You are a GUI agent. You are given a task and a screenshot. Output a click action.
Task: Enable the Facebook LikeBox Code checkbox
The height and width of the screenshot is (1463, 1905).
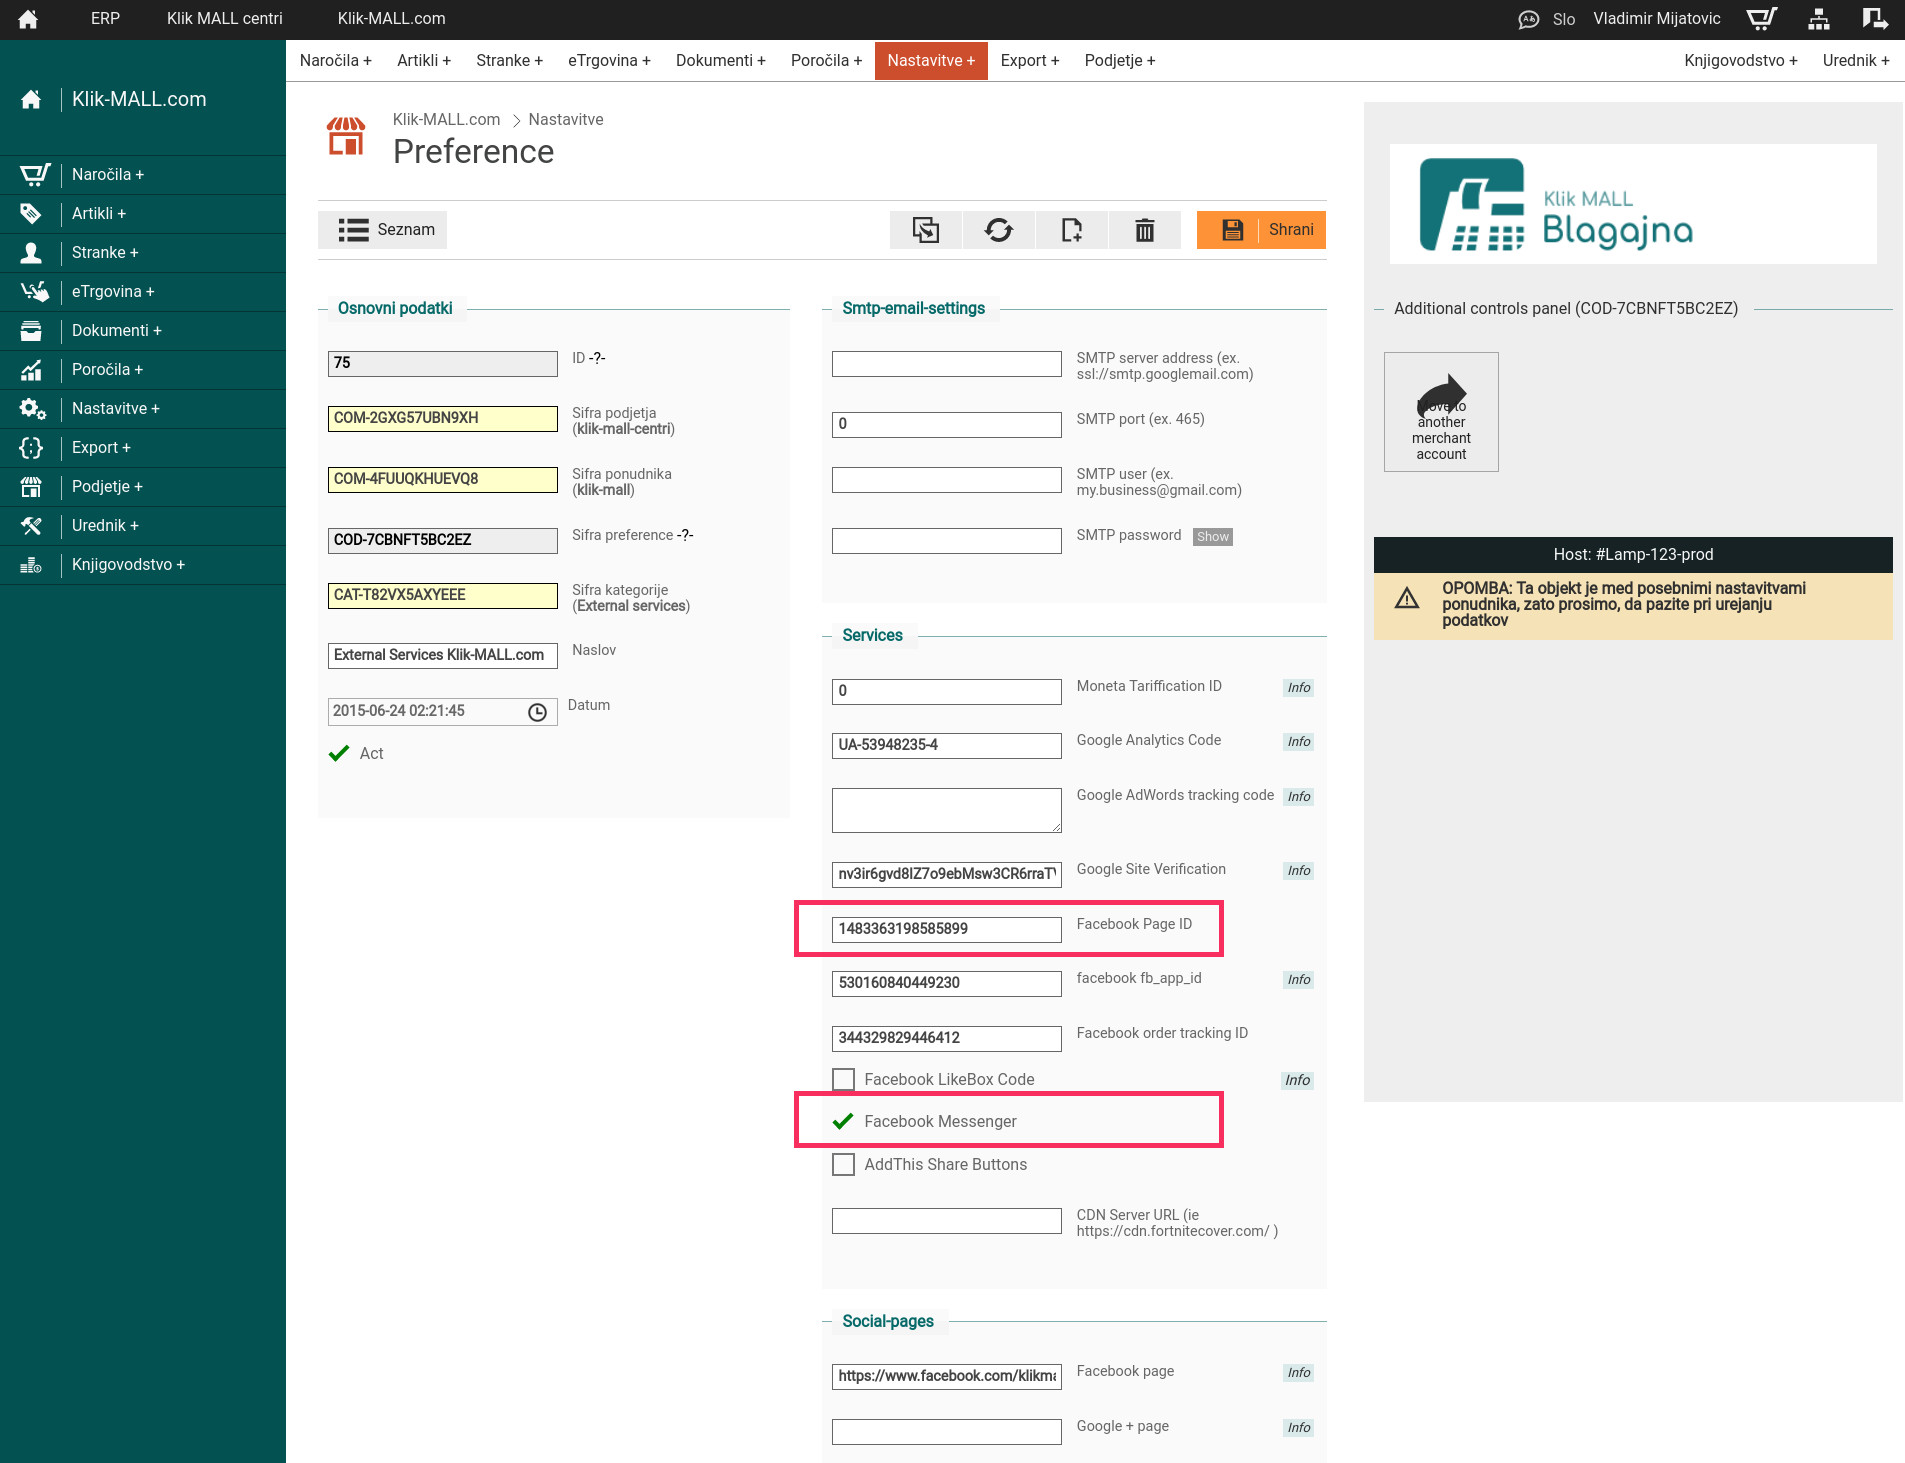844,1080
